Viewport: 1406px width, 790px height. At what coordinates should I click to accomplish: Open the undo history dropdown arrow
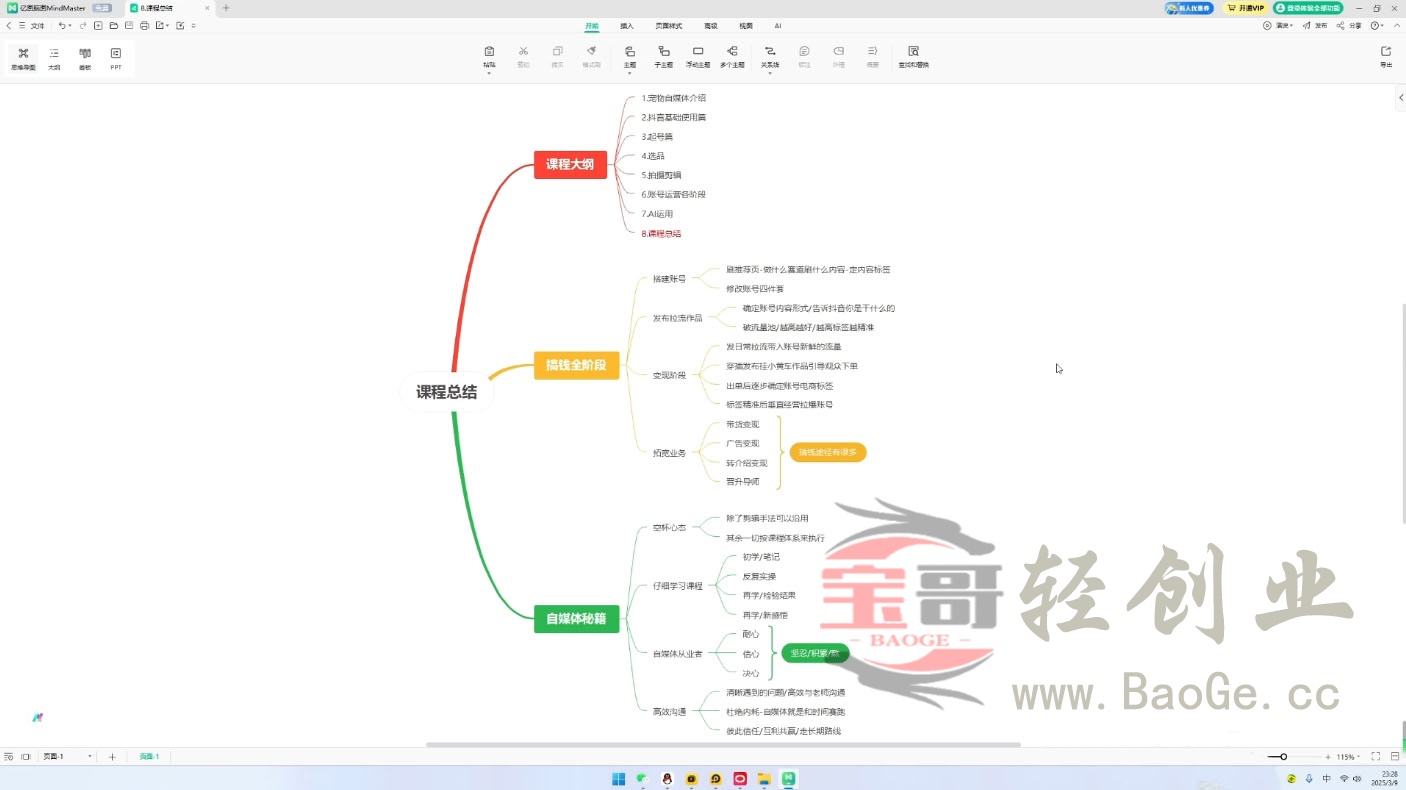coord(70,25)
